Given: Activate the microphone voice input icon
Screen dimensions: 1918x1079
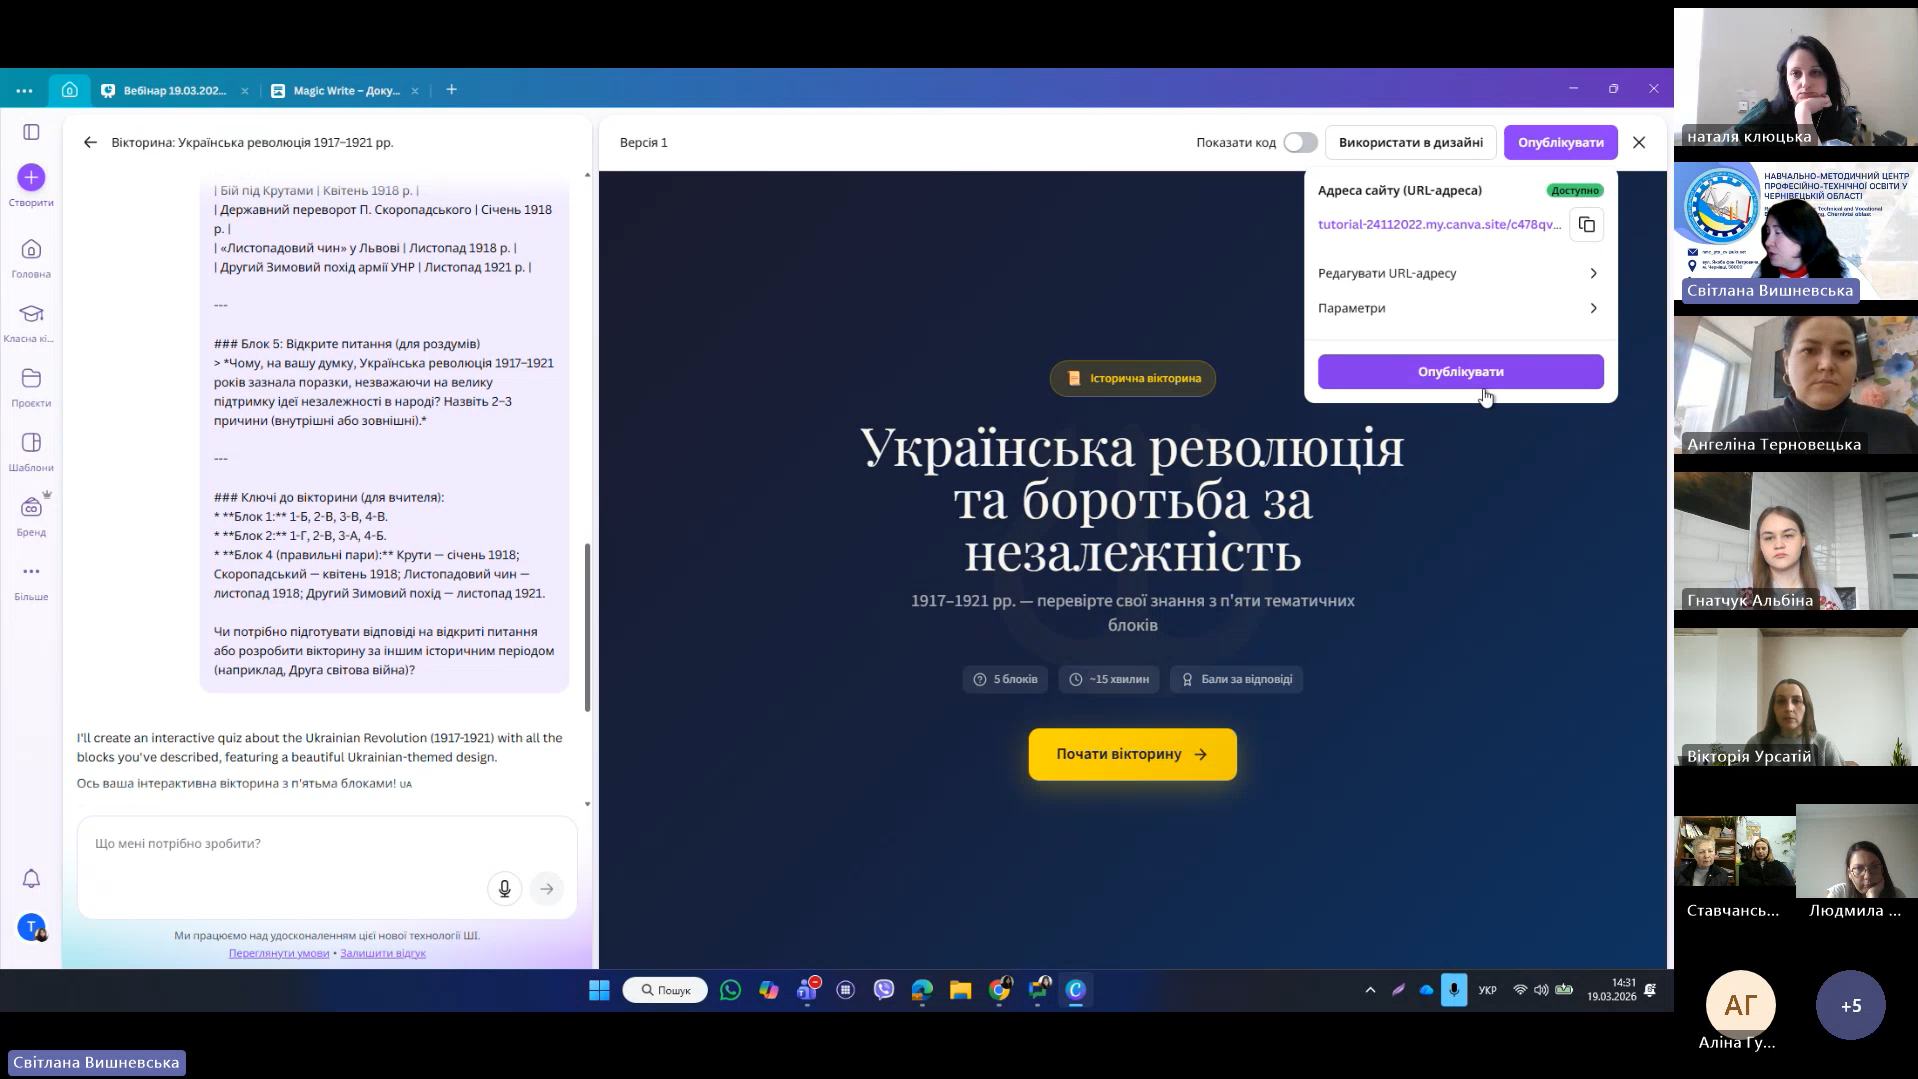Looking at the screenshot, I should tap(504, 888).
